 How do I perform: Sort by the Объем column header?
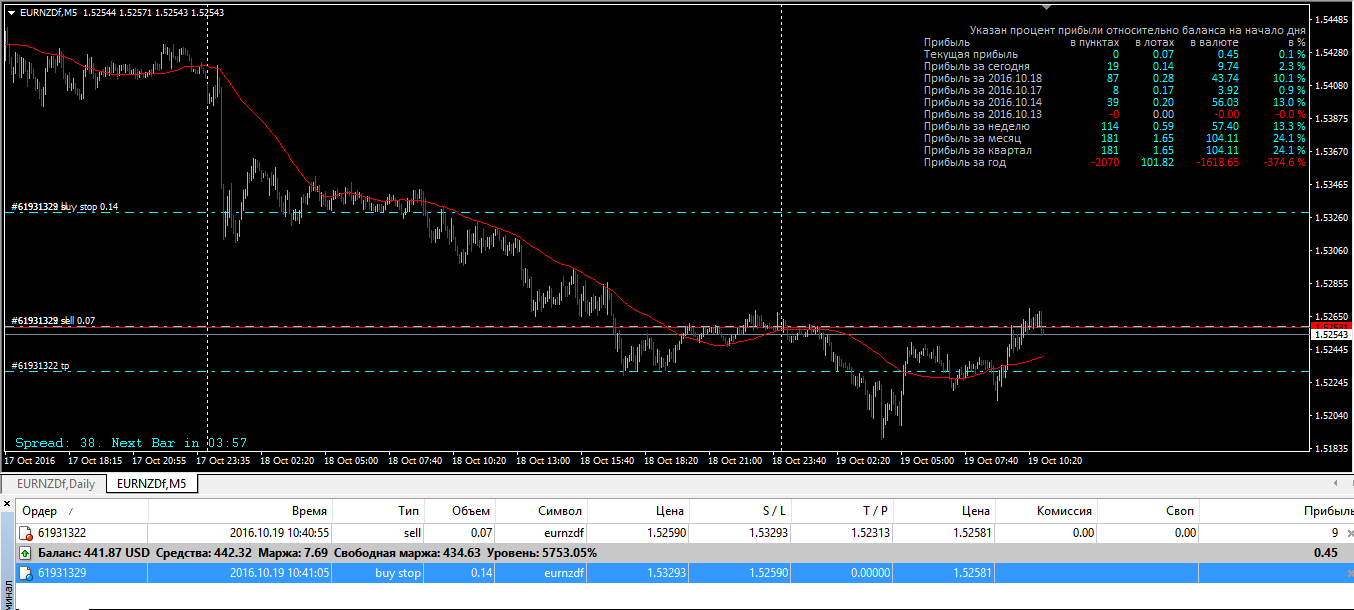(459, 511)
